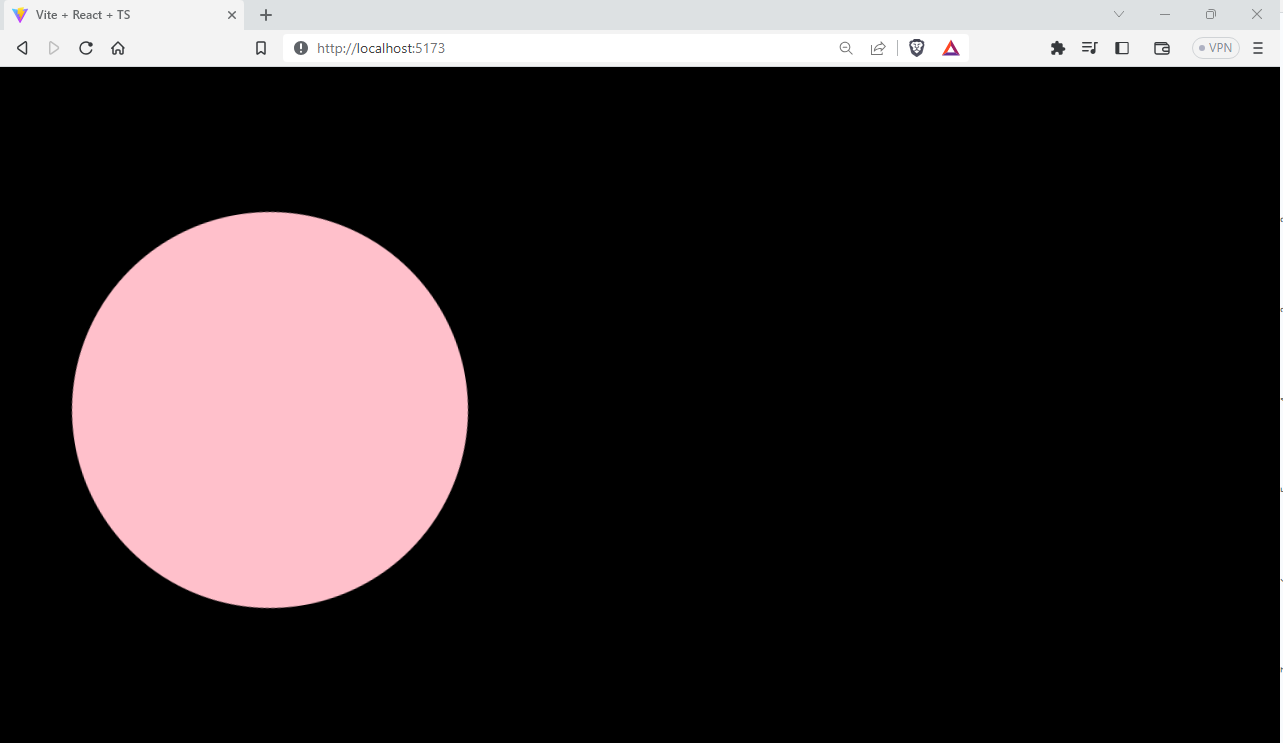This screenshot has width=1283, height=743.
Task: Click the zoom magnifier icon in address bar
Action: [846, 48]
